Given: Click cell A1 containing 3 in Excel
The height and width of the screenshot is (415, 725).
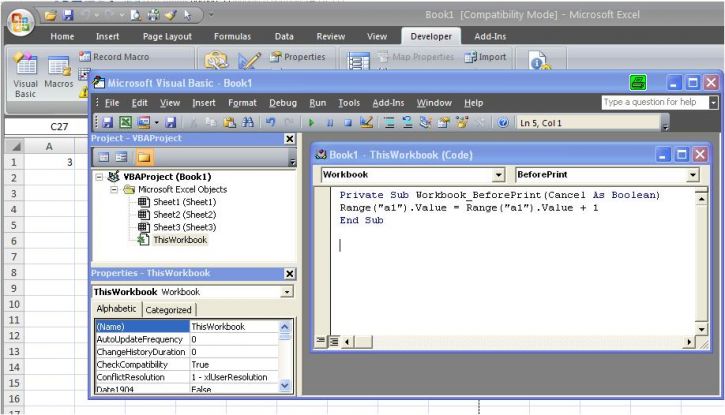Looking at the screenshot, I should tap(49, 162).
